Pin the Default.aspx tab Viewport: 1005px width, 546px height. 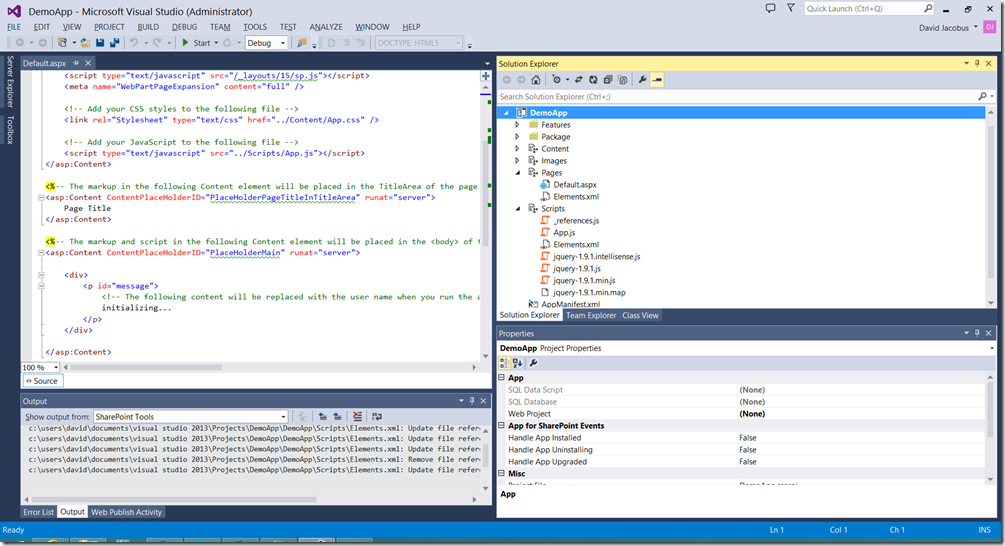[x=76, y=63]
